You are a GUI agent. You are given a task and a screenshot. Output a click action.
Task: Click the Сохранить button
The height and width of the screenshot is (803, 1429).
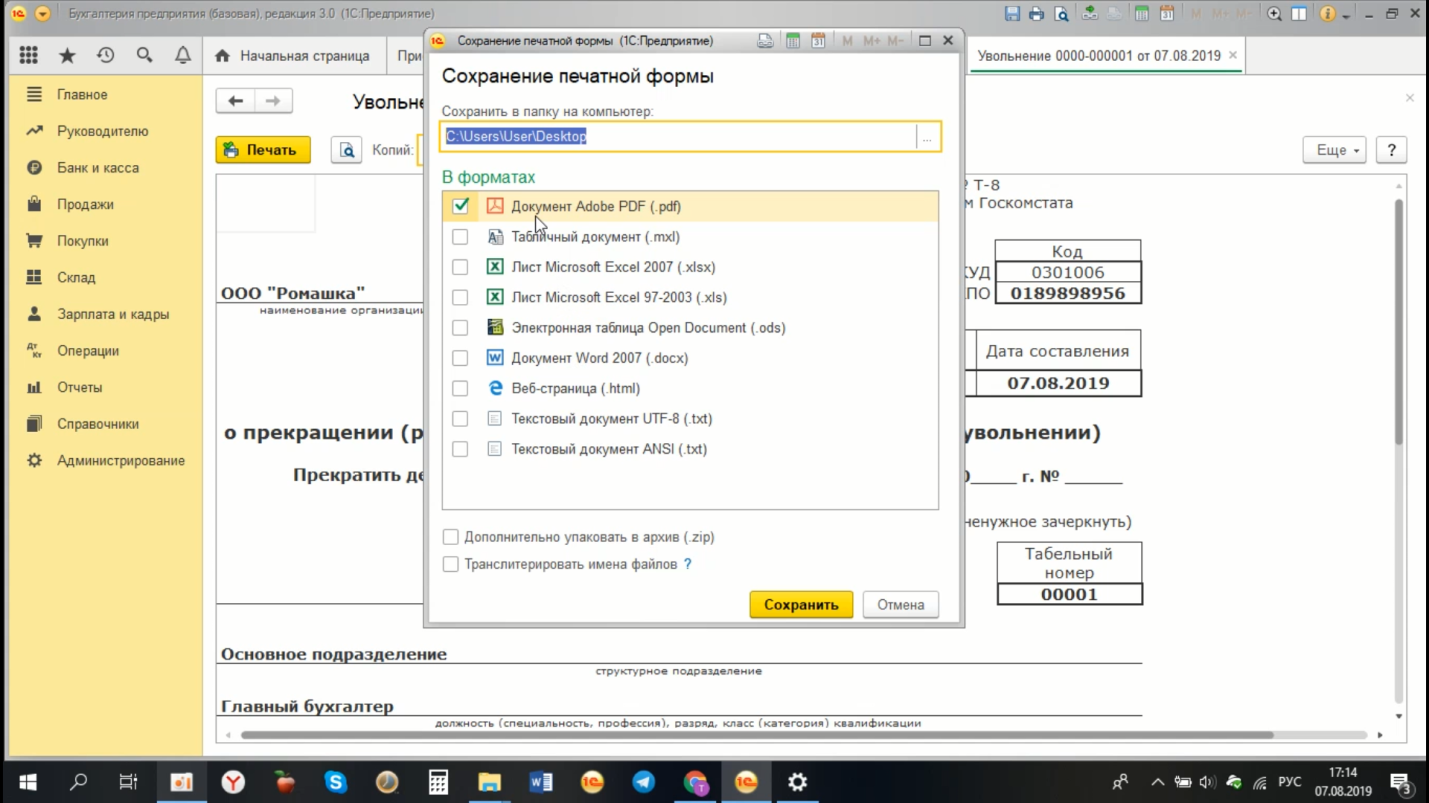tap(801, 604)
